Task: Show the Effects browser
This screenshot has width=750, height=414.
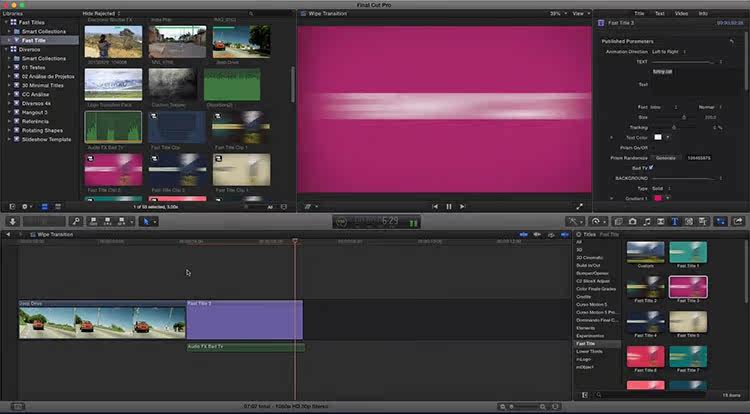Action: click(x=618, y=221)
